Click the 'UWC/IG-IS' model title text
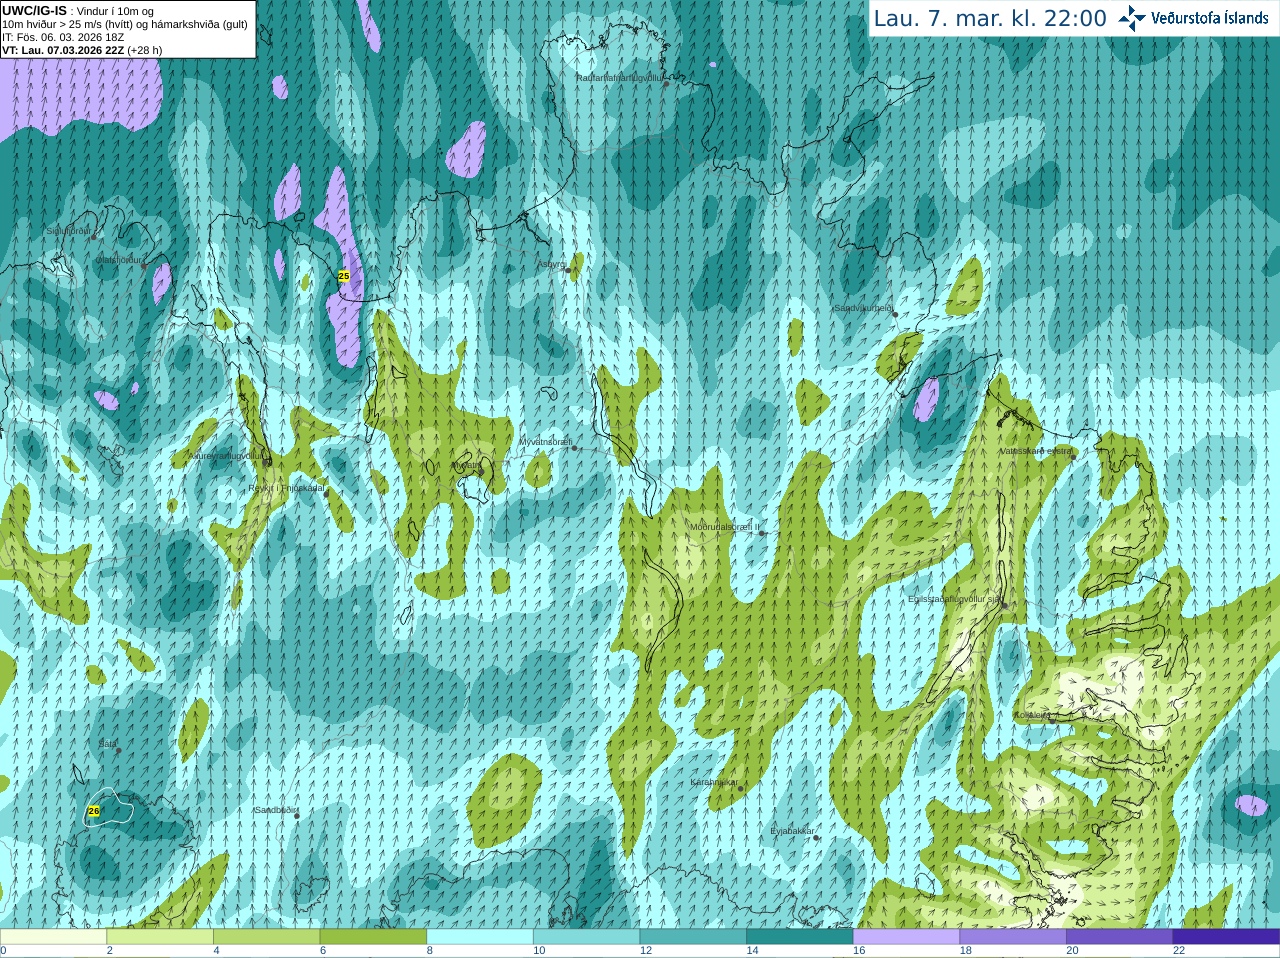This screenshot has width=1280, height=958. click(x=34, y=10)
